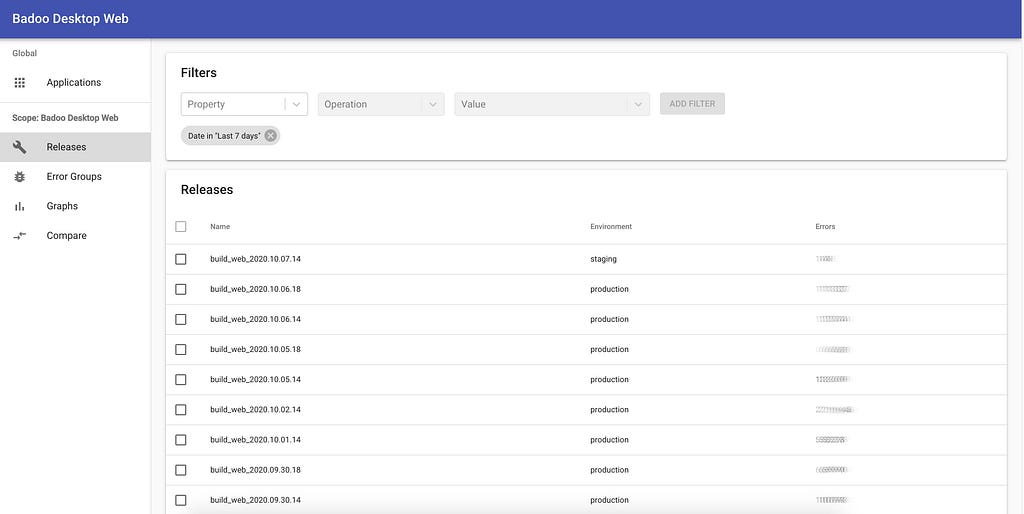Click "production" in the build_web_2020.10.06.18 row
The height and width of the screenshot is (514, 1024).
pos(609,289)
